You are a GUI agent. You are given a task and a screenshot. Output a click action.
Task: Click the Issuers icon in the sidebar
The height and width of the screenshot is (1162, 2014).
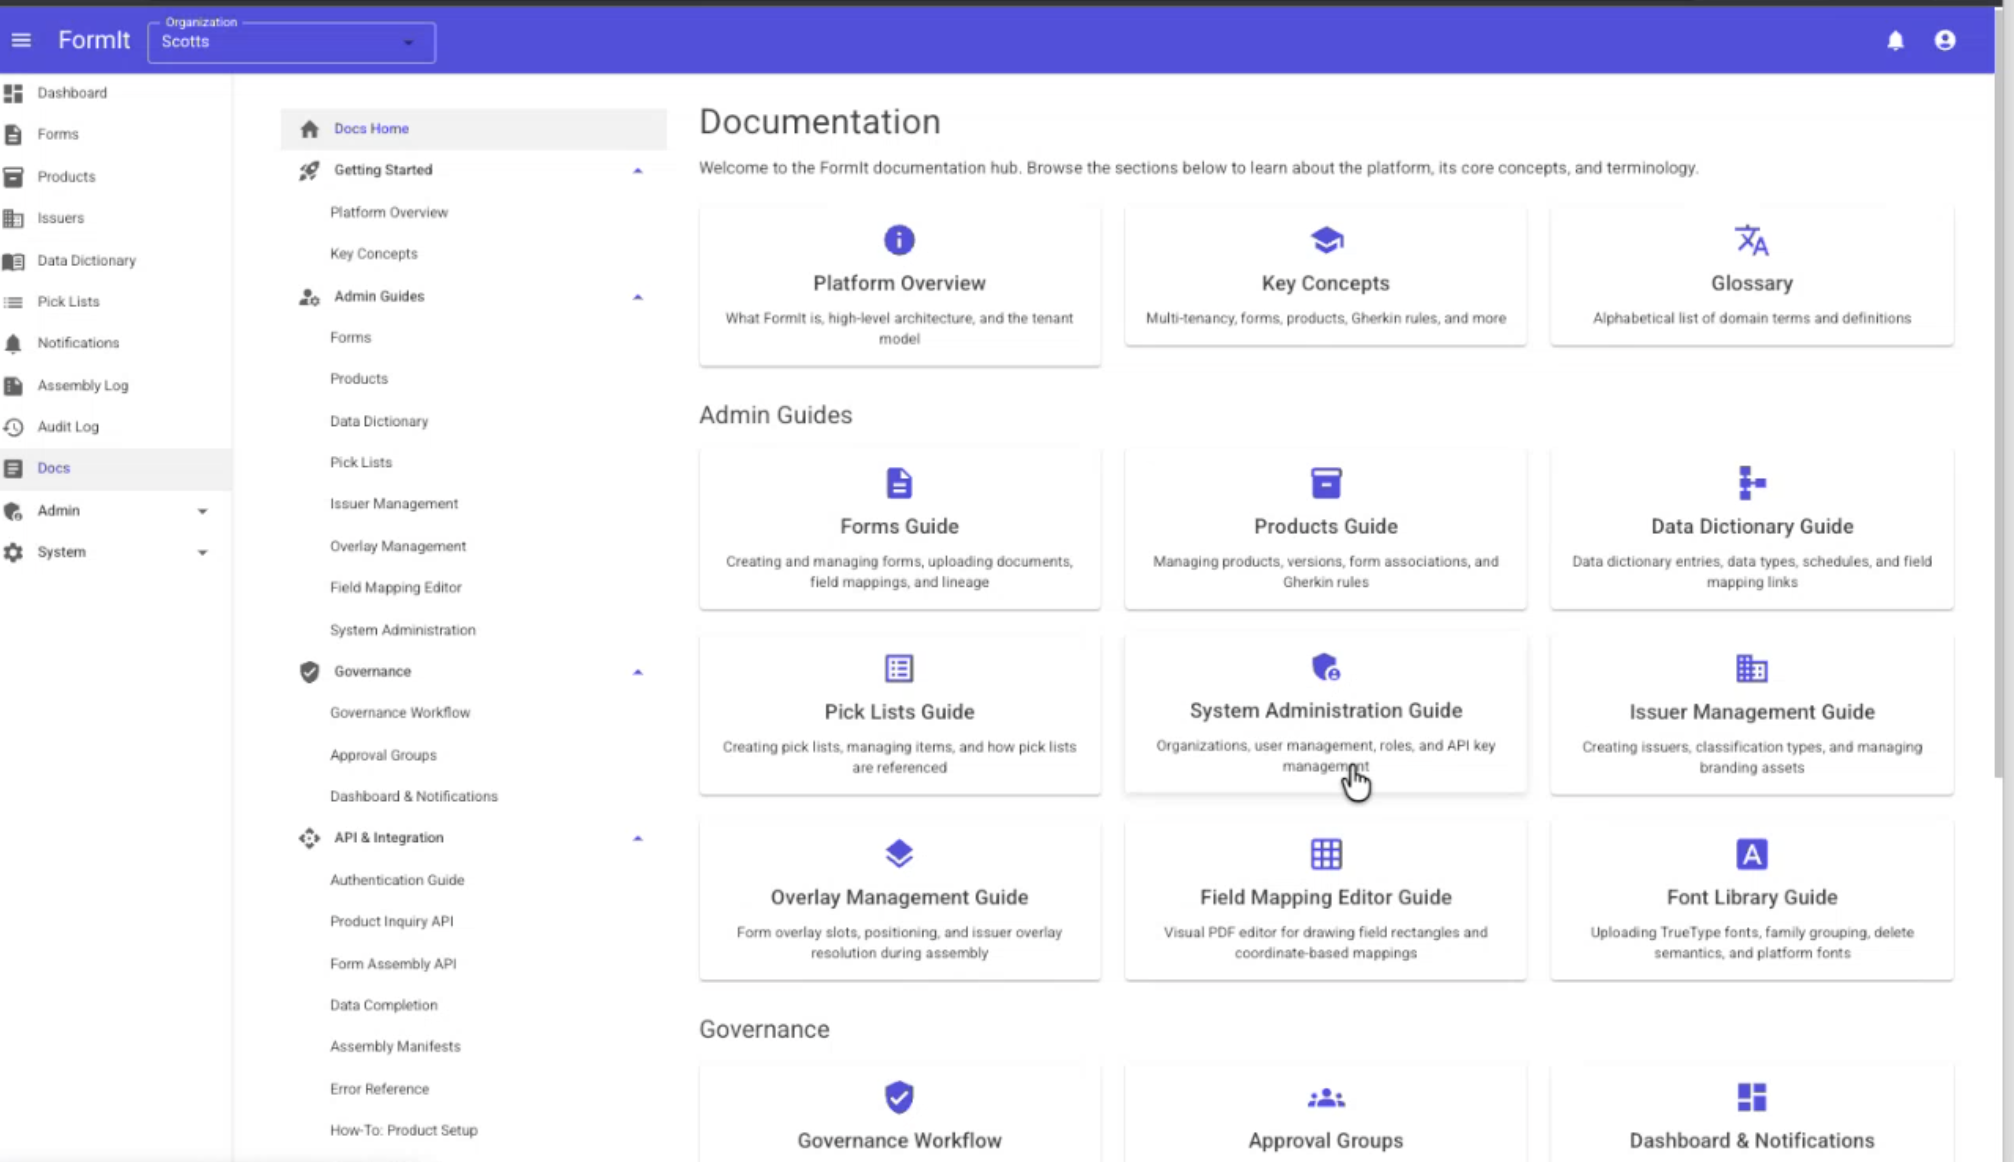click(x=13, y=218)
